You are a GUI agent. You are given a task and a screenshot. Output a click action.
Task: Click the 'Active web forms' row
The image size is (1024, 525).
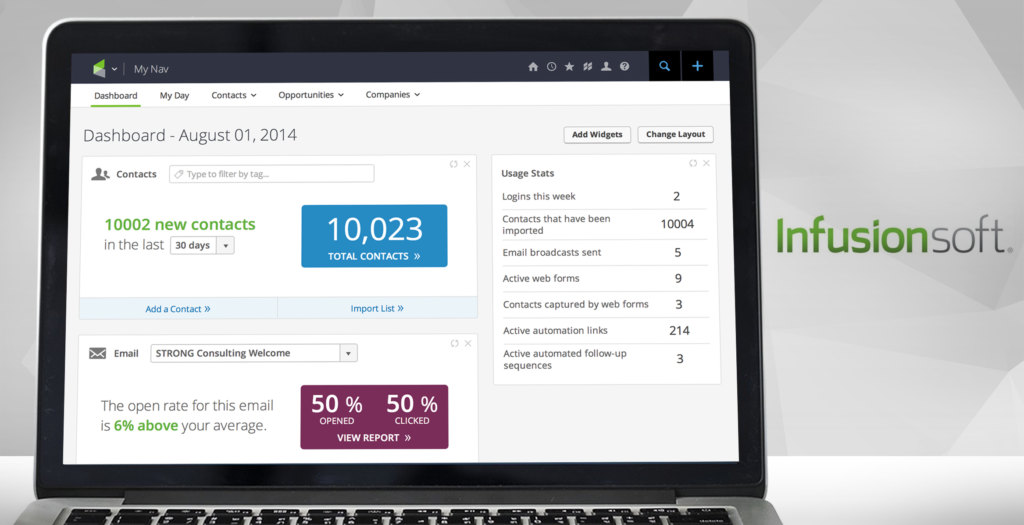[x=604, y=279]
